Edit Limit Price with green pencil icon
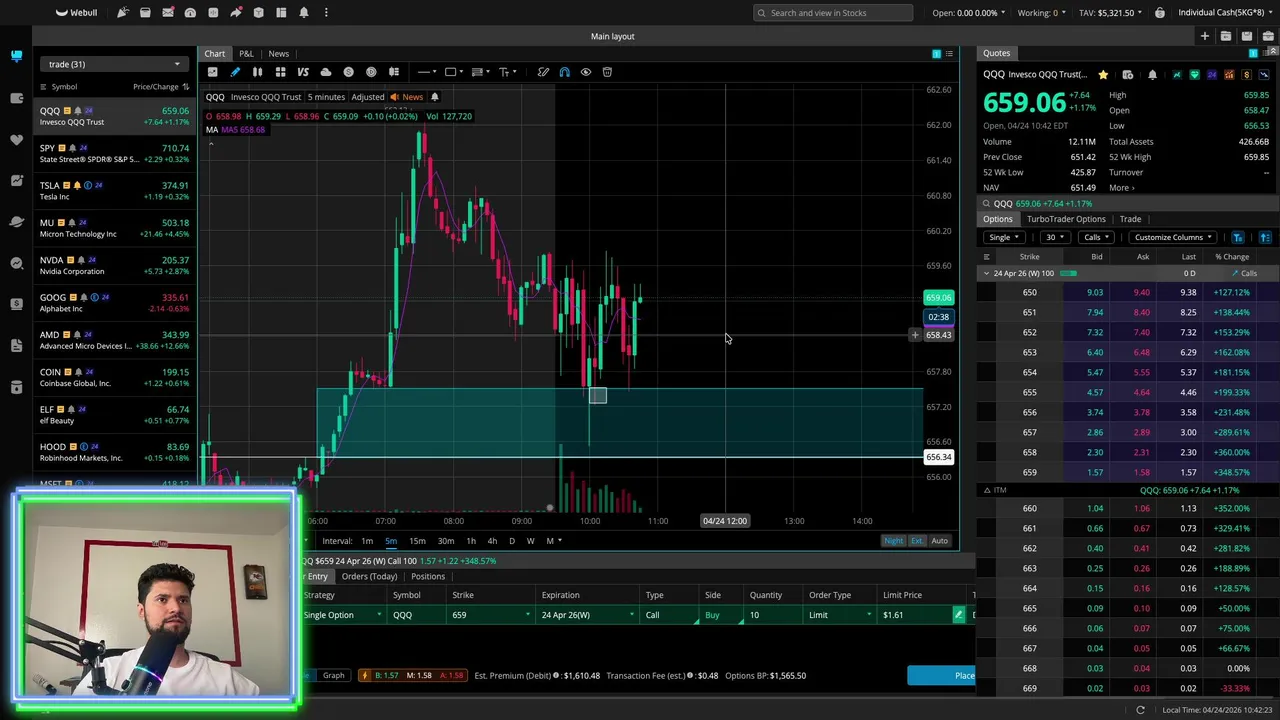 tap(958, 615)
